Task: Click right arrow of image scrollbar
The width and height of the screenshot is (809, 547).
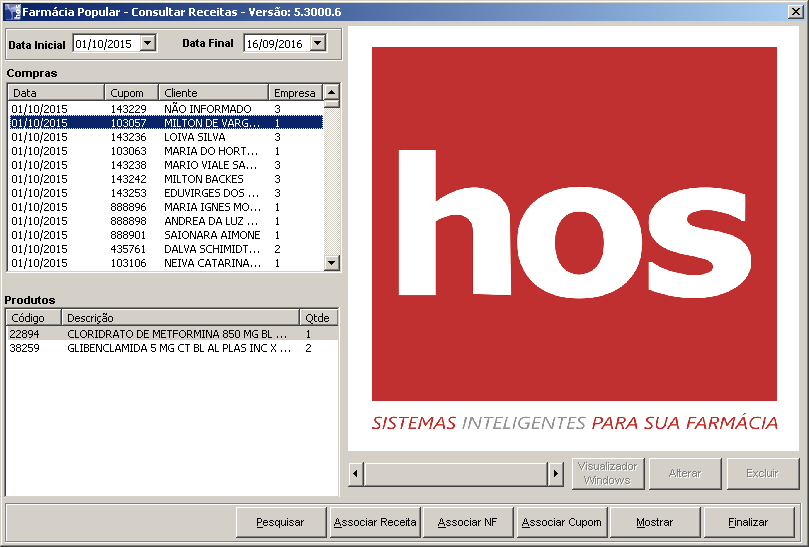Action: tap(556, 473)
